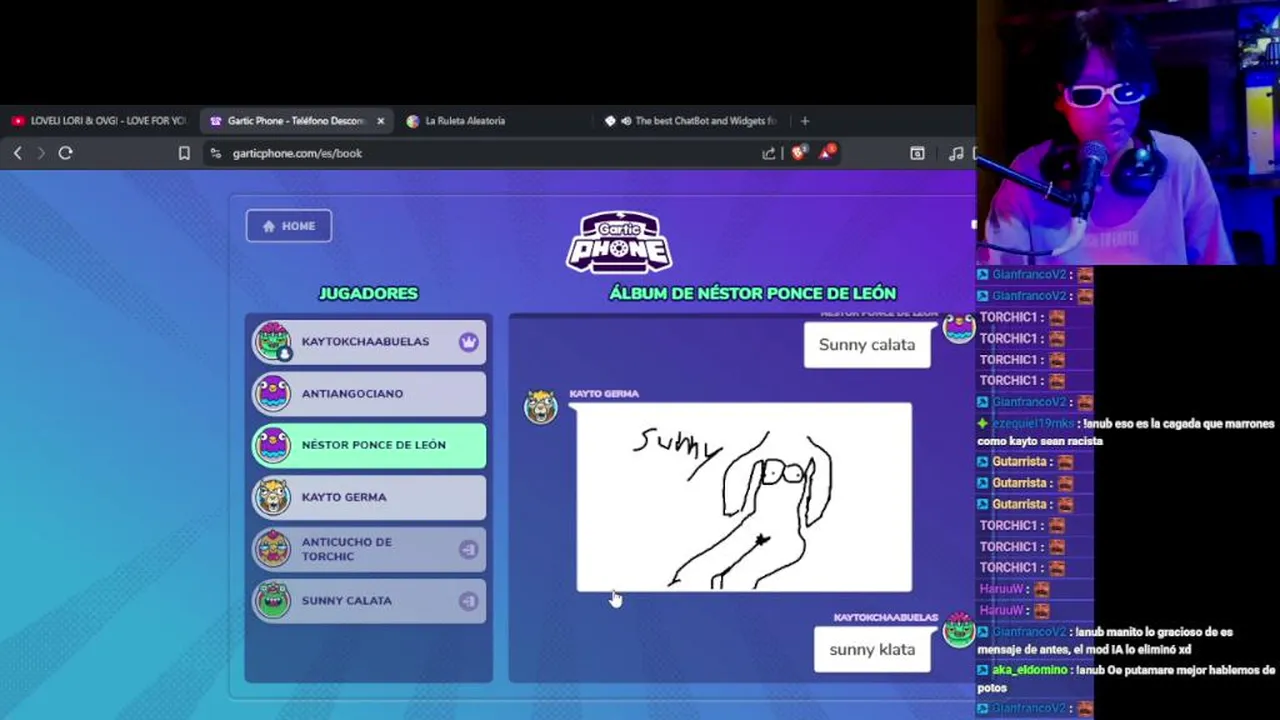Screen dimensions: 1280x720
Task: Click the sunny klata text bubble
Action: tap(872, 650)
